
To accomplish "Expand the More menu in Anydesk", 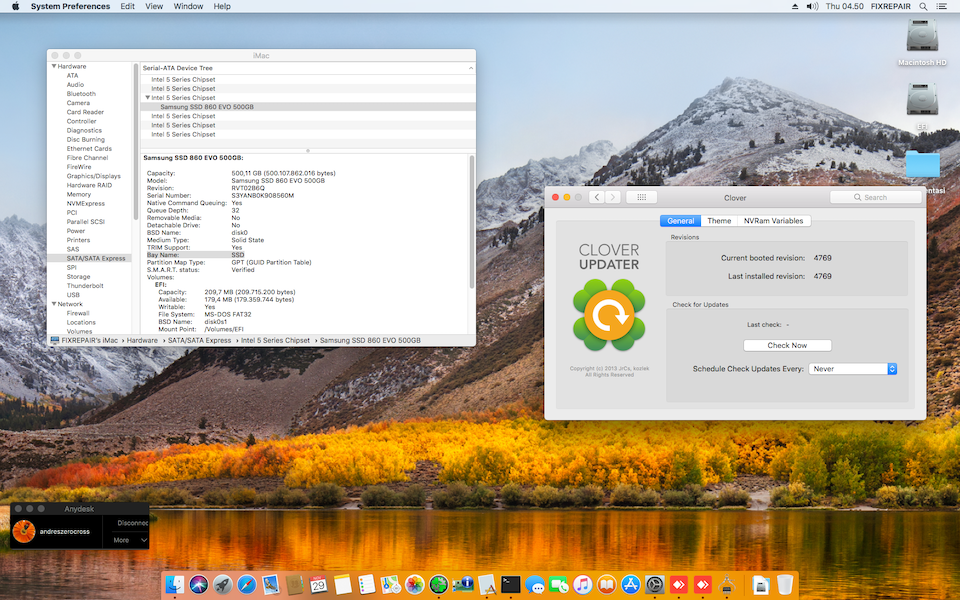I will pos(130,540).
